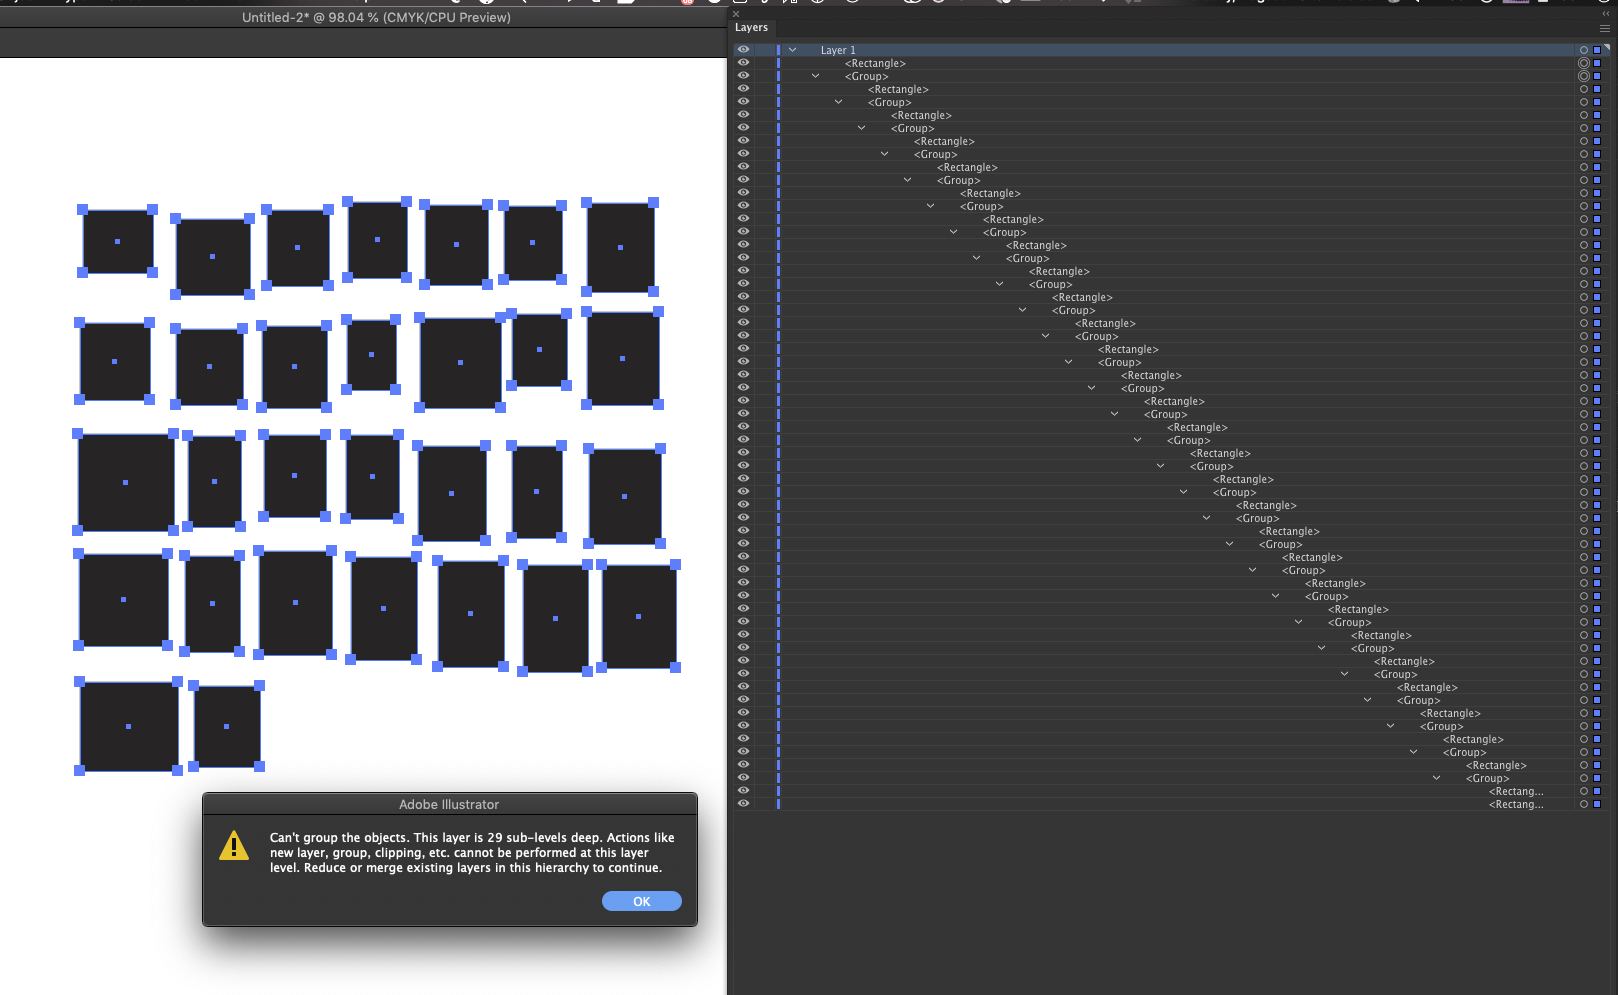Toggle visibility of the first Group sublayer
The height and width of the screenshot is (995, 1618).
click(x=743, y=76)
